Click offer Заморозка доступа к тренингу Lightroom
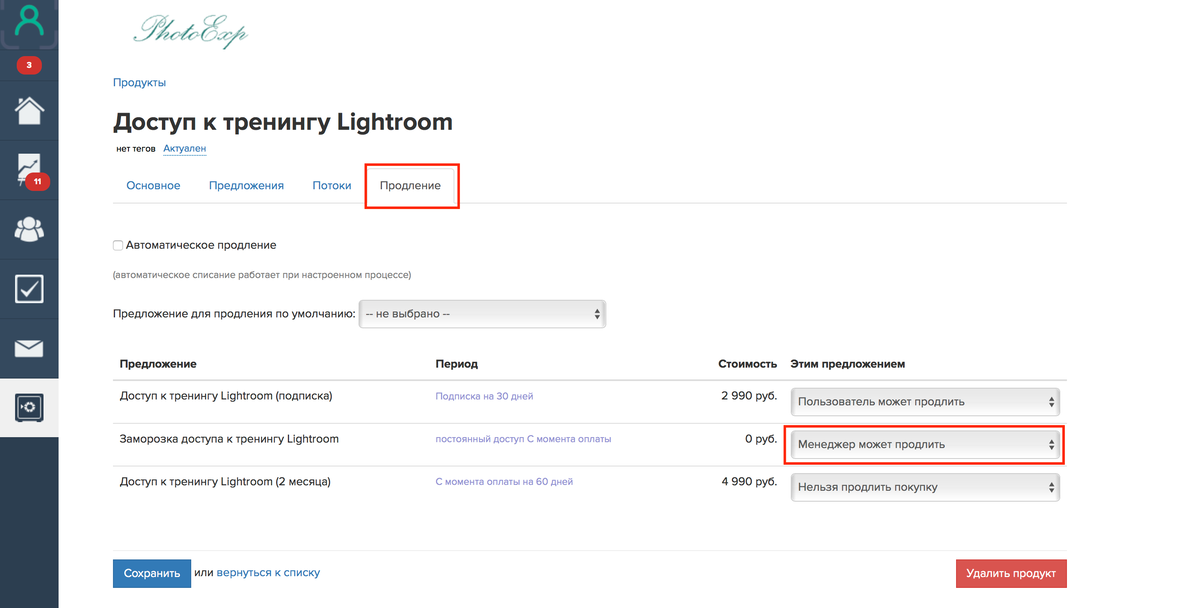 [x=229, y=438]
